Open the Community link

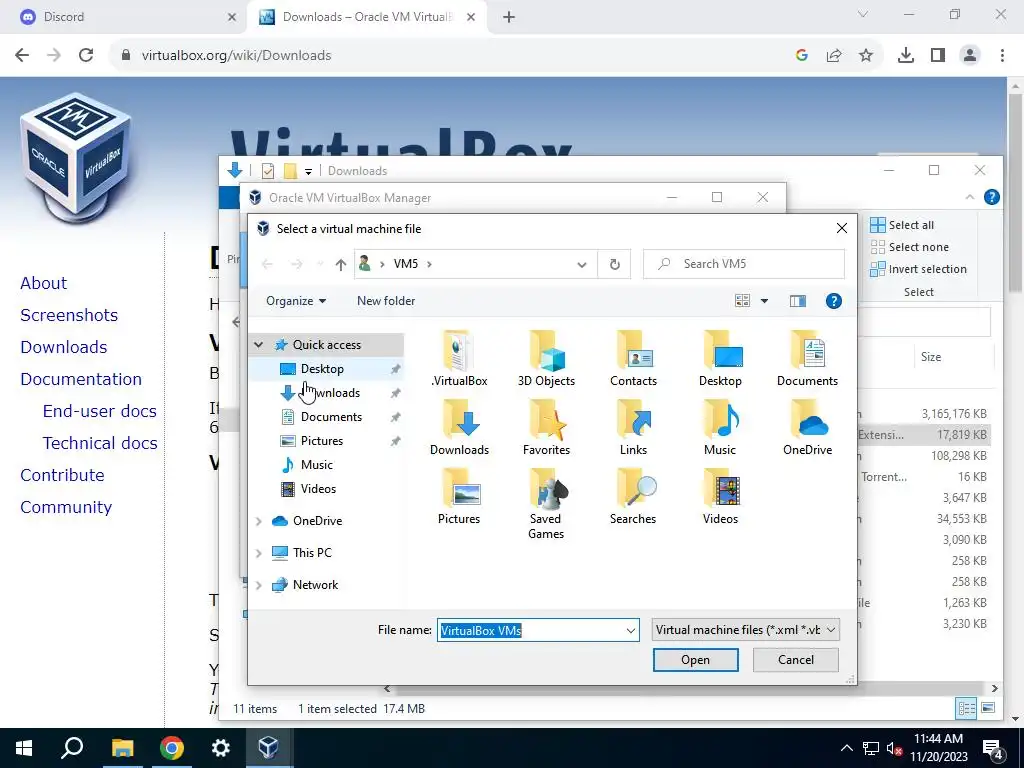coord(66,507)
